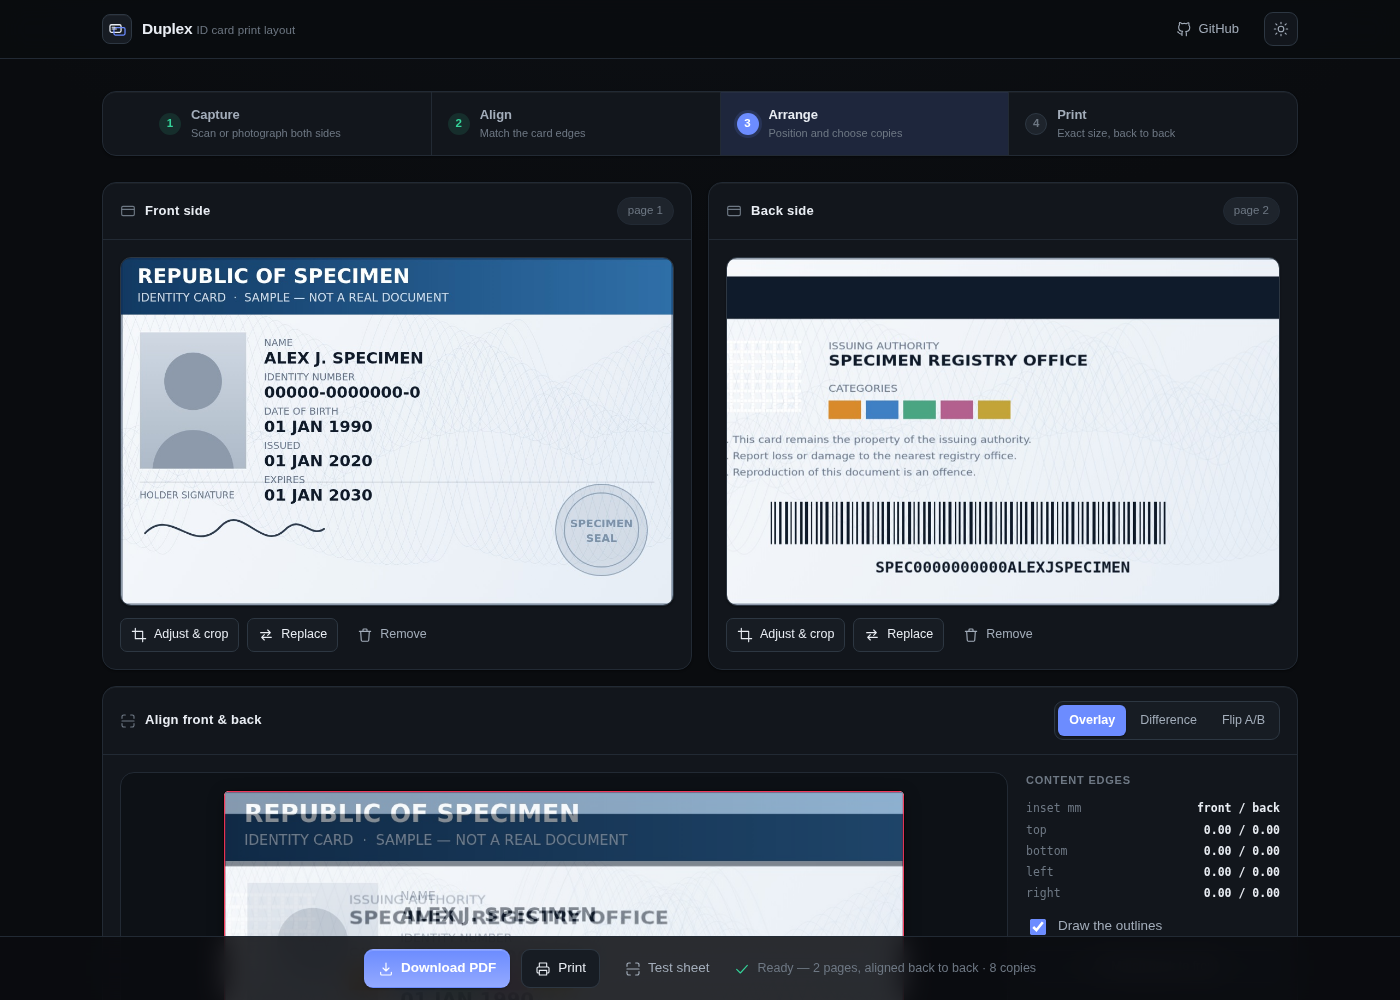Image resolution: width=1400 pixels, height=1000 pixels.
Task: Click the page 2 badge
Action: click(1251, 211)
